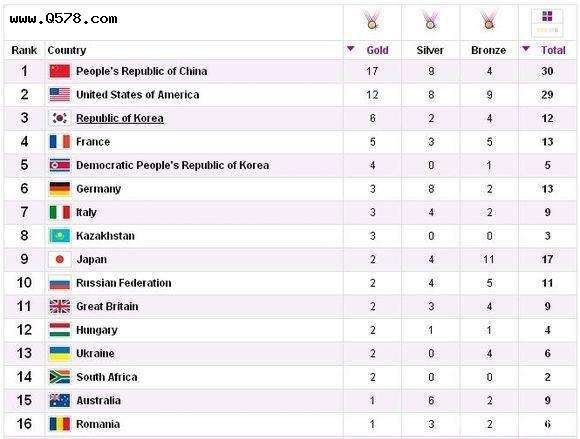Screen dimensions: 580x439
Task: Click the Japan flag icon
Action: 60,259
